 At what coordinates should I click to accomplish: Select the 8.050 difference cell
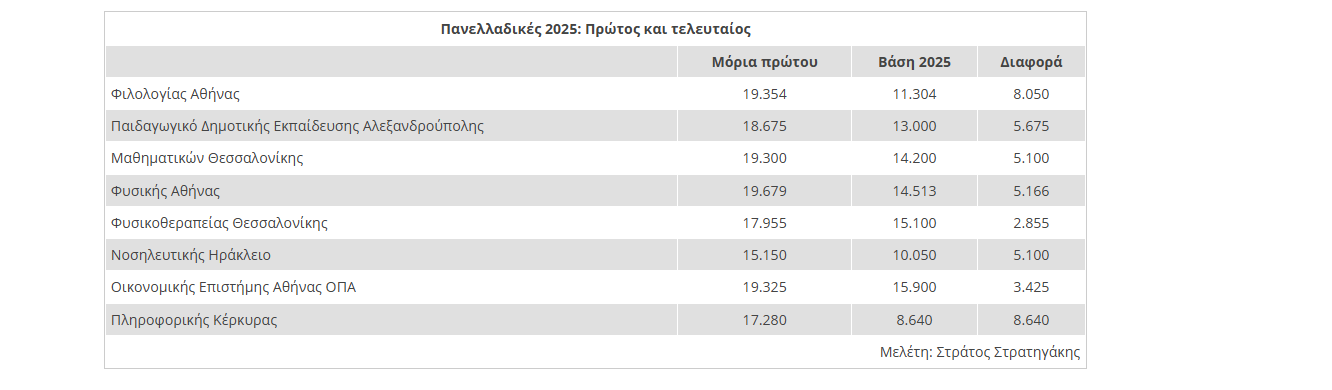[x=1031, y=94]
